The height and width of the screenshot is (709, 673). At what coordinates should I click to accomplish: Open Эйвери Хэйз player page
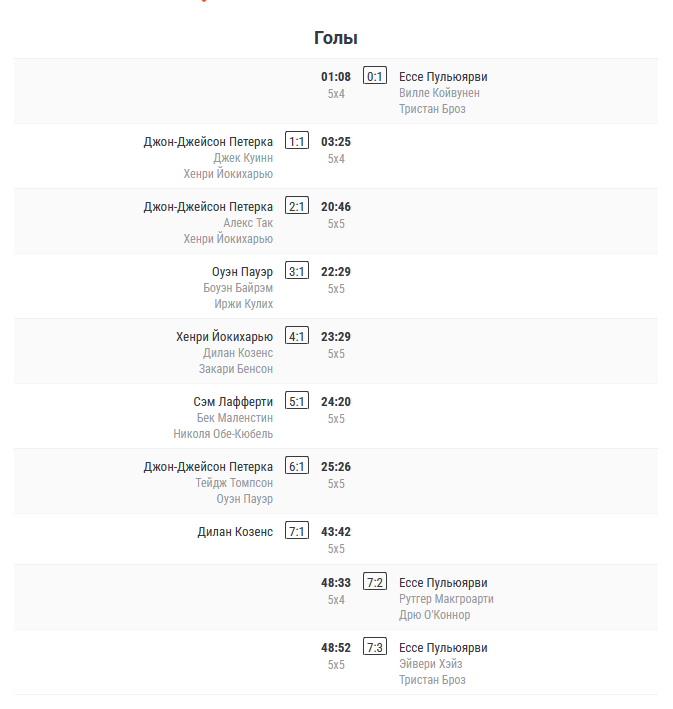pos(430,664)
